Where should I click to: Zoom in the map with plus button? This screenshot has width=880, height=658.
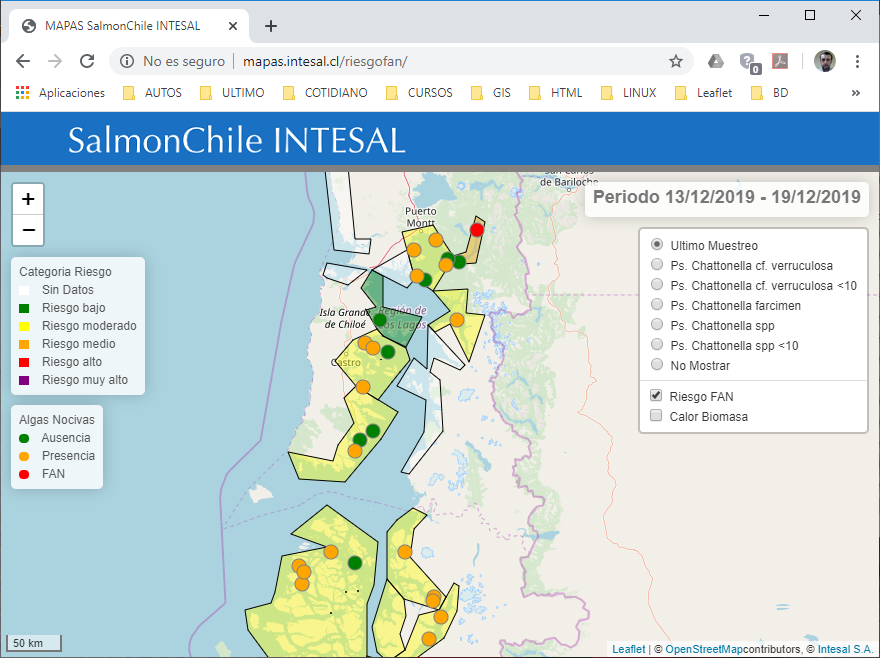pos(28,199)
